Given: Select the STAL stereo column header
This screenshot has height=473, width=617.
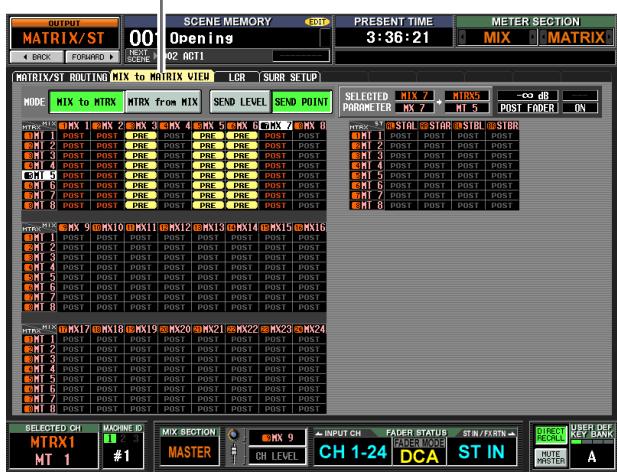Looking at the screenshot, I should click(401, 126).
